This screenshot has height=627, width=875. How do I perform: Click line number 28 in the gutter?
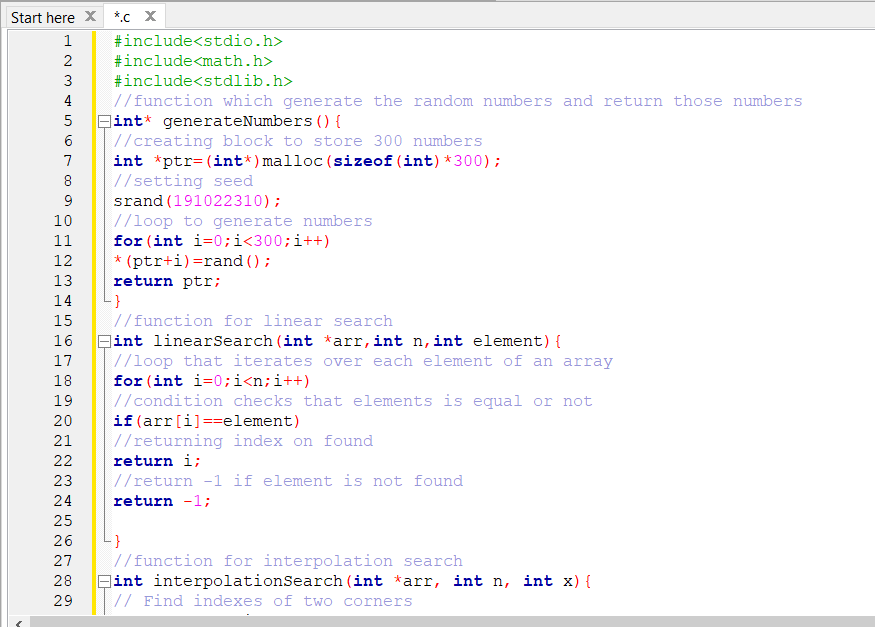[x=62, y=580]
